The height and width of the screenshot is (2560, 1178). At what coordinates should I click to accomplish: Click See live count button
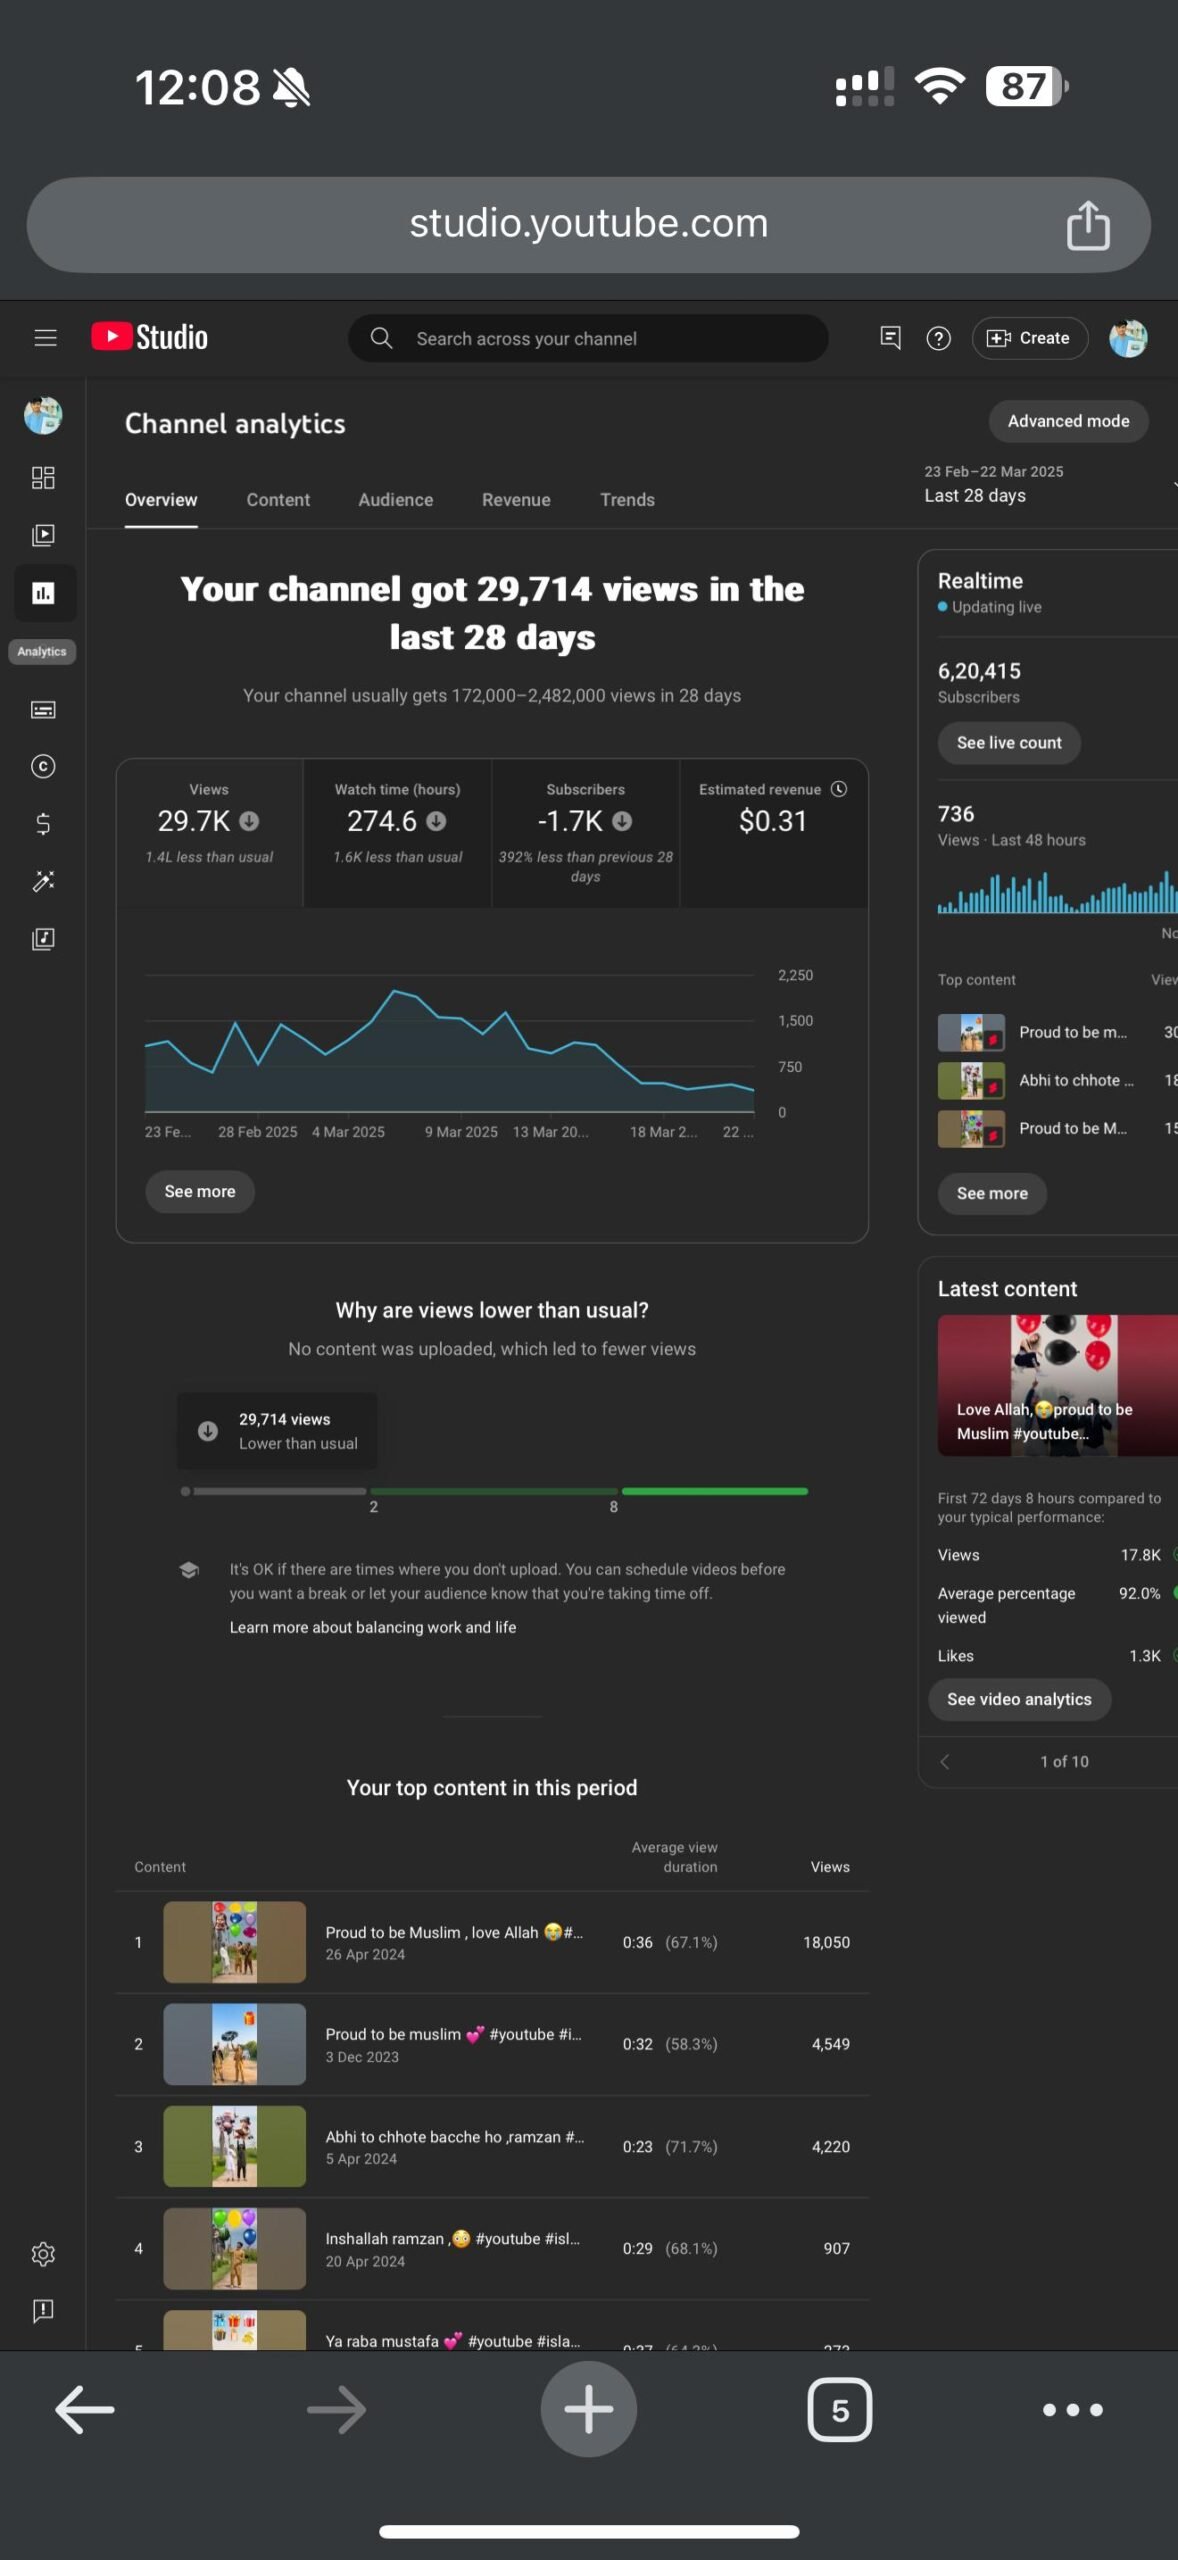click(x=1009, y=743)
